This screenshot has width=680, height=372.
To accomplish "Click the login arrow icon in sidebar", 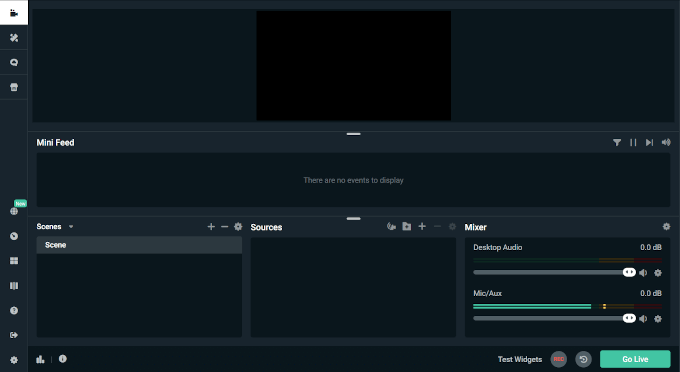I will tap(14, 335).
